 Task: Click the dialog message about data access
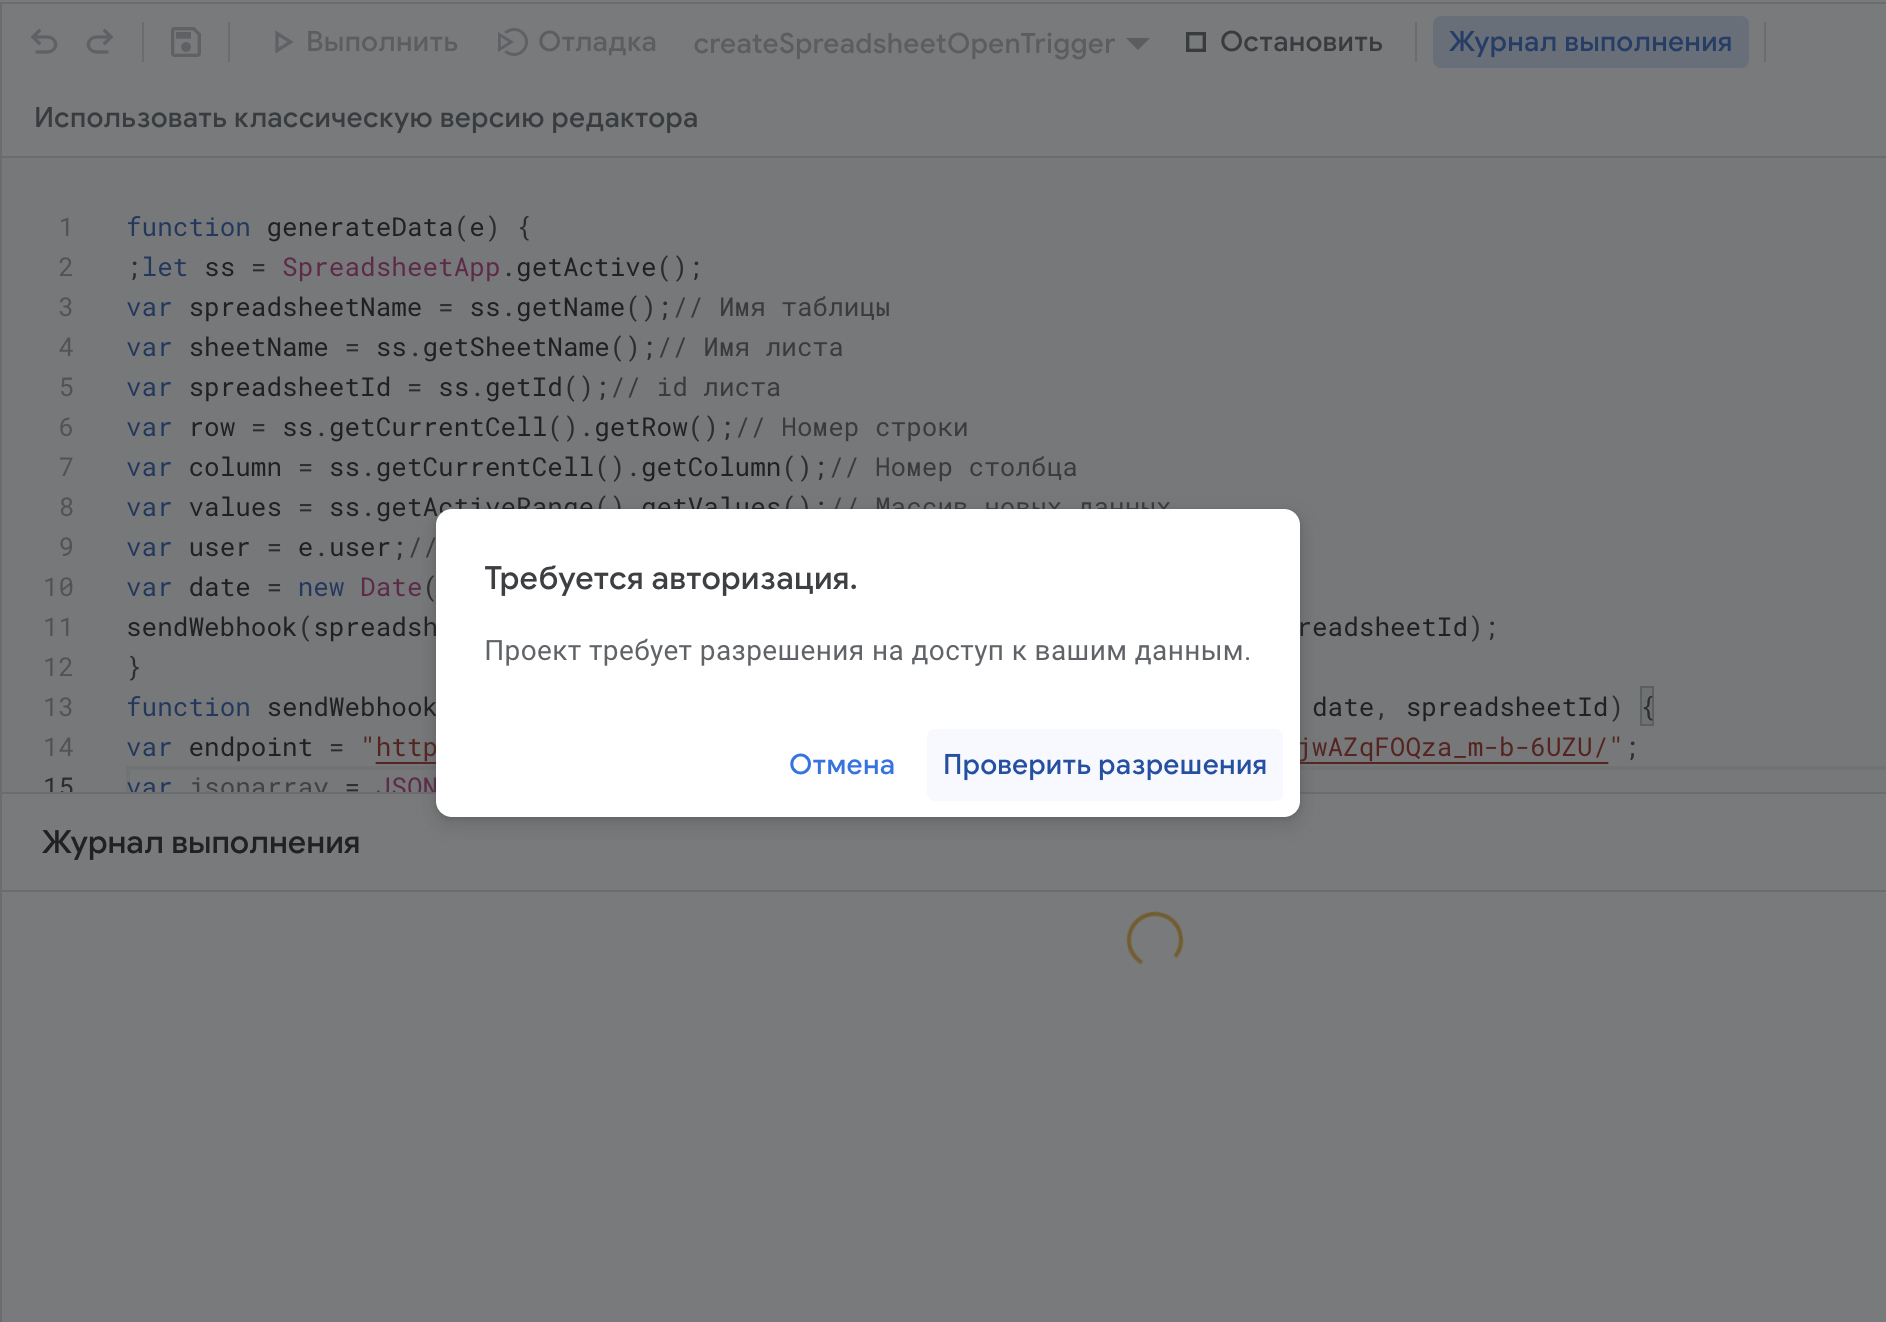[x=868, y=651]
